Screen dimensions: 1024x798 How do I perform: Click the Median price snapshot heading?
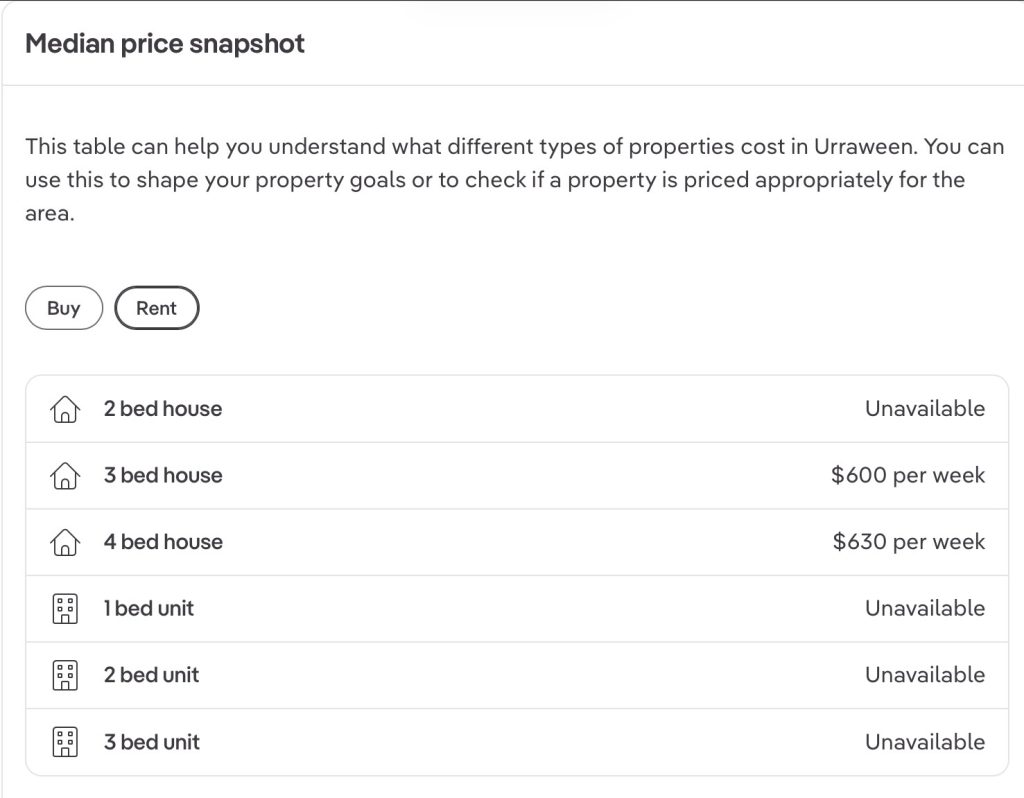[165, 44]
